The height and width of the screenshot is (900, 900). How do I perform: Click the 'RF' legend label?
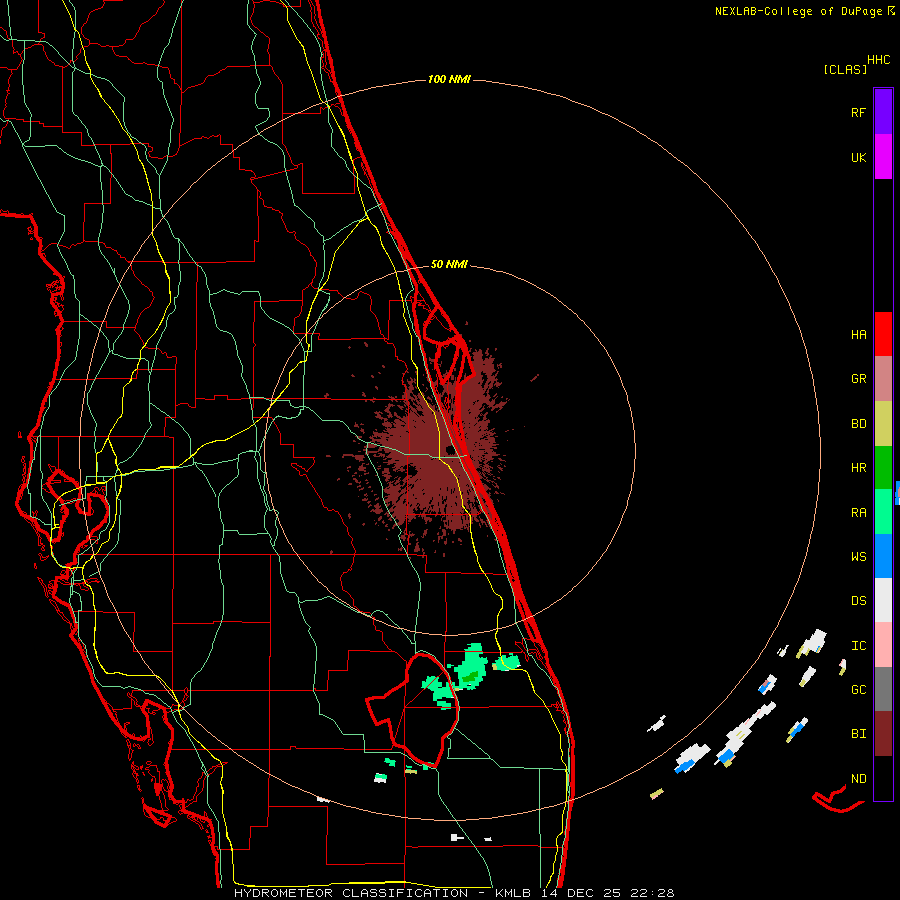[x=858, y=112]
